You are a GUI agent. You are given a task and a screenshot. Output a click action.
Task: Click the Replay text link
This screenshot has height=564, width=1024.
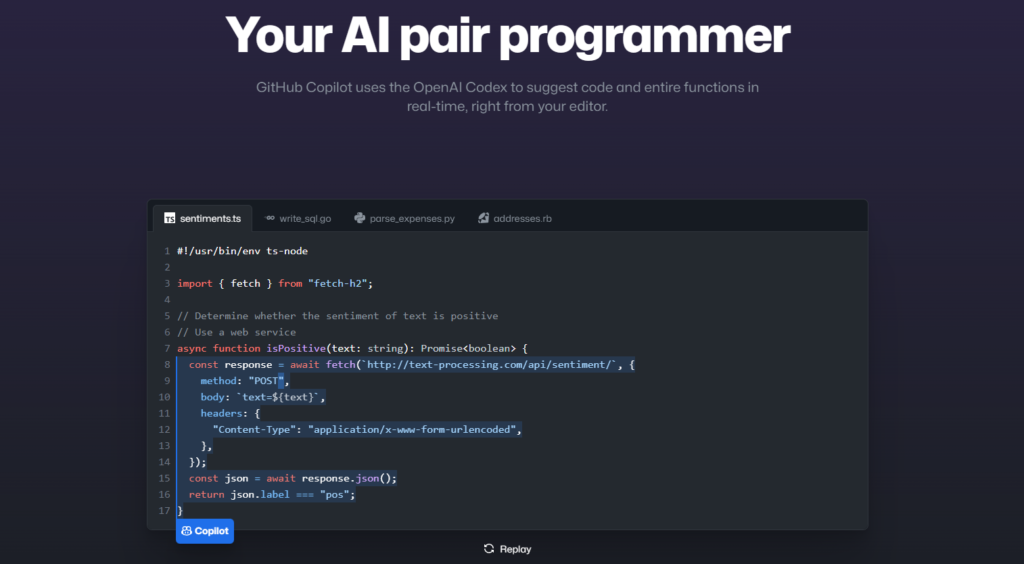(515, 549)
